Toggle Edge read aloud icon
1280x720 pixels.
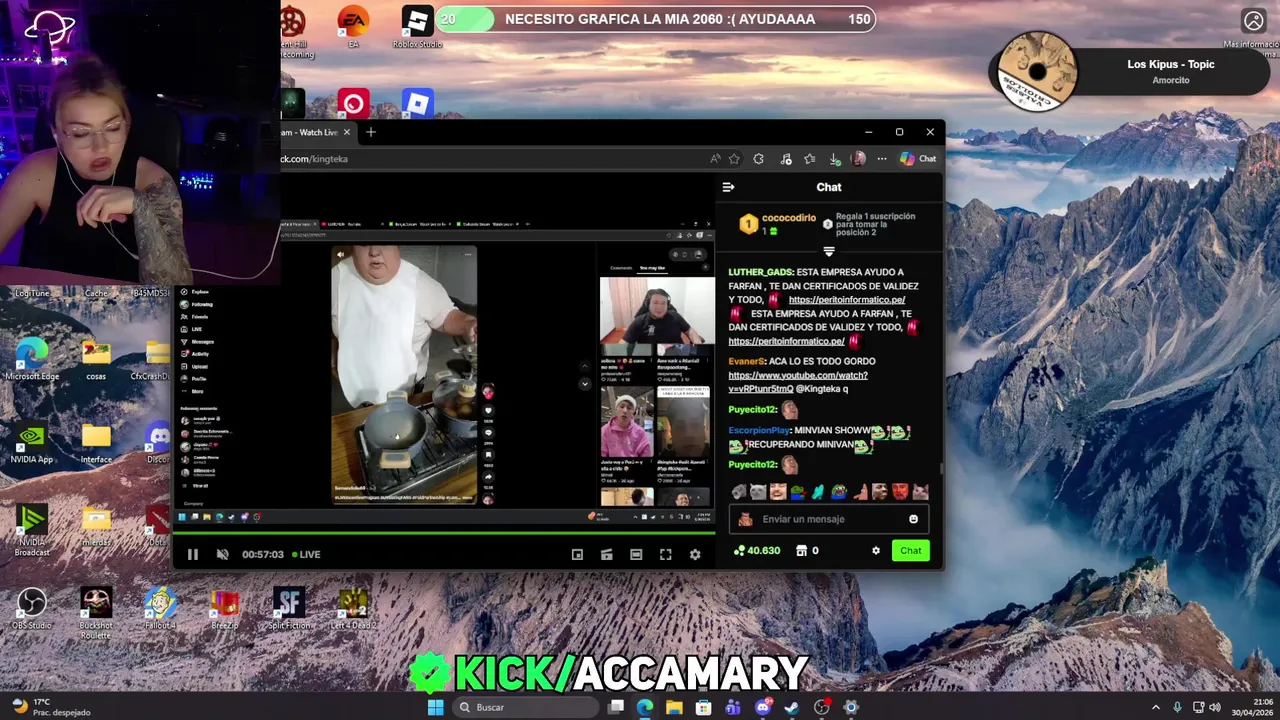tap(715, 159)
